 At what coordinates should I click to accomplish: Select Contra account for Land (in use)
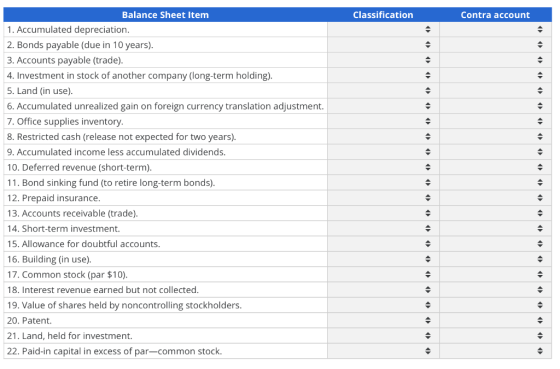tap(495, 91)
